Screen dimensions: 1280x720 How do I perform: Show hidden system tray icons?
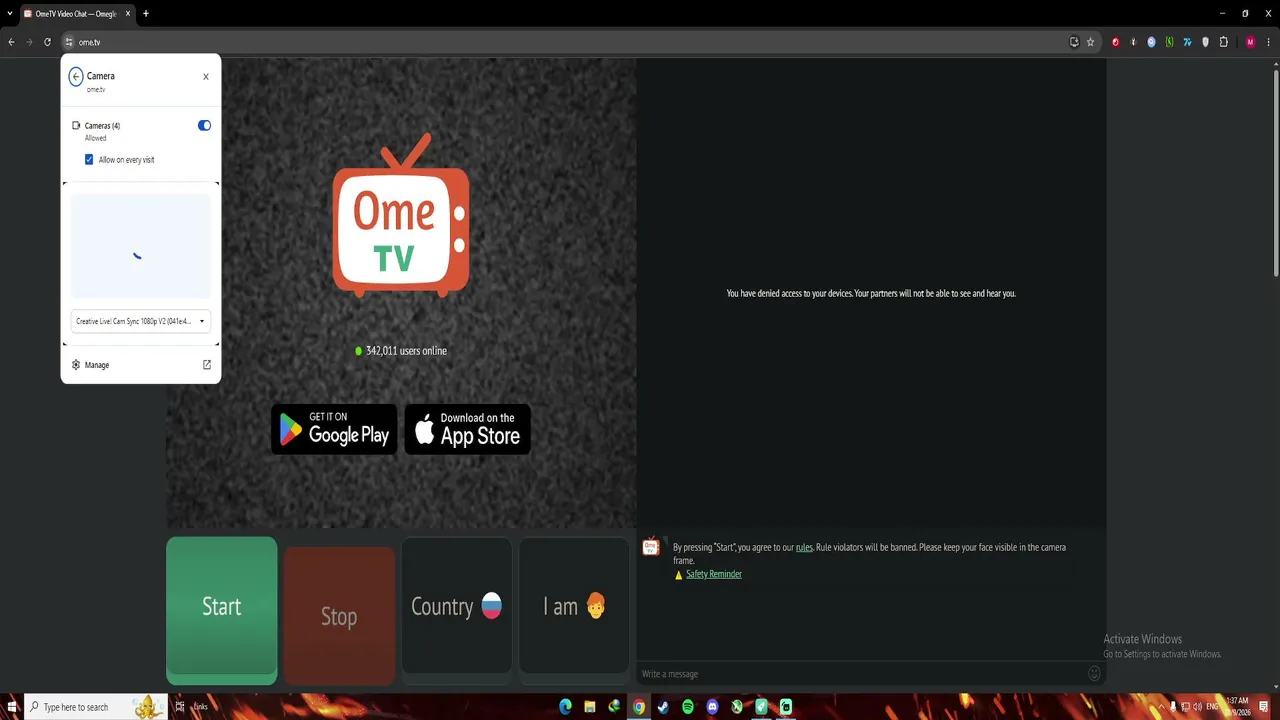point(1161,707)
